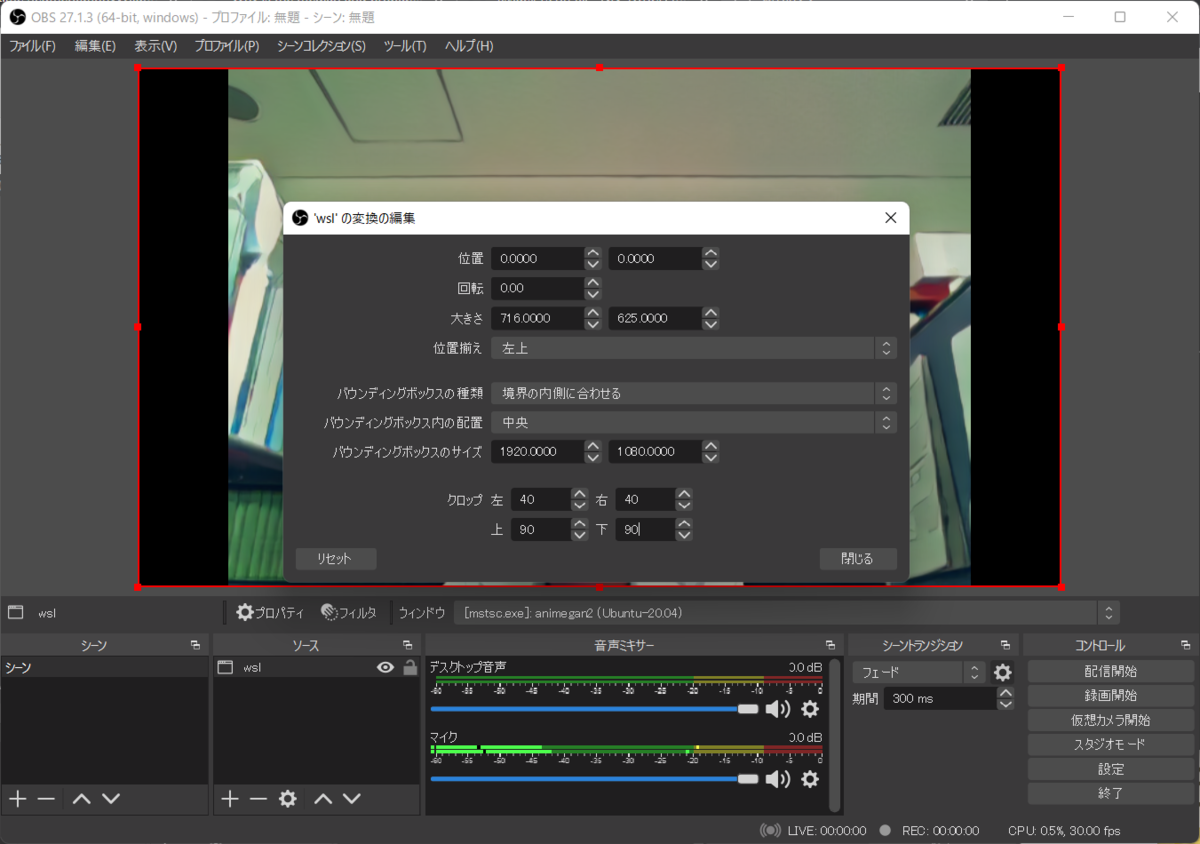Close the transform edit dialog X
Screen dimensions: 1200x844
[x=890, y=218]
